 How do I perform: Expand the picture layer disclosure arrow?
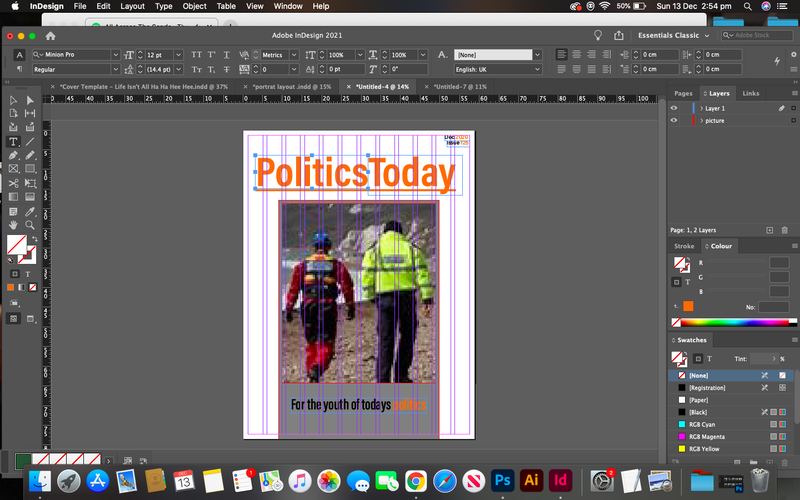click(x=702, y=120)
